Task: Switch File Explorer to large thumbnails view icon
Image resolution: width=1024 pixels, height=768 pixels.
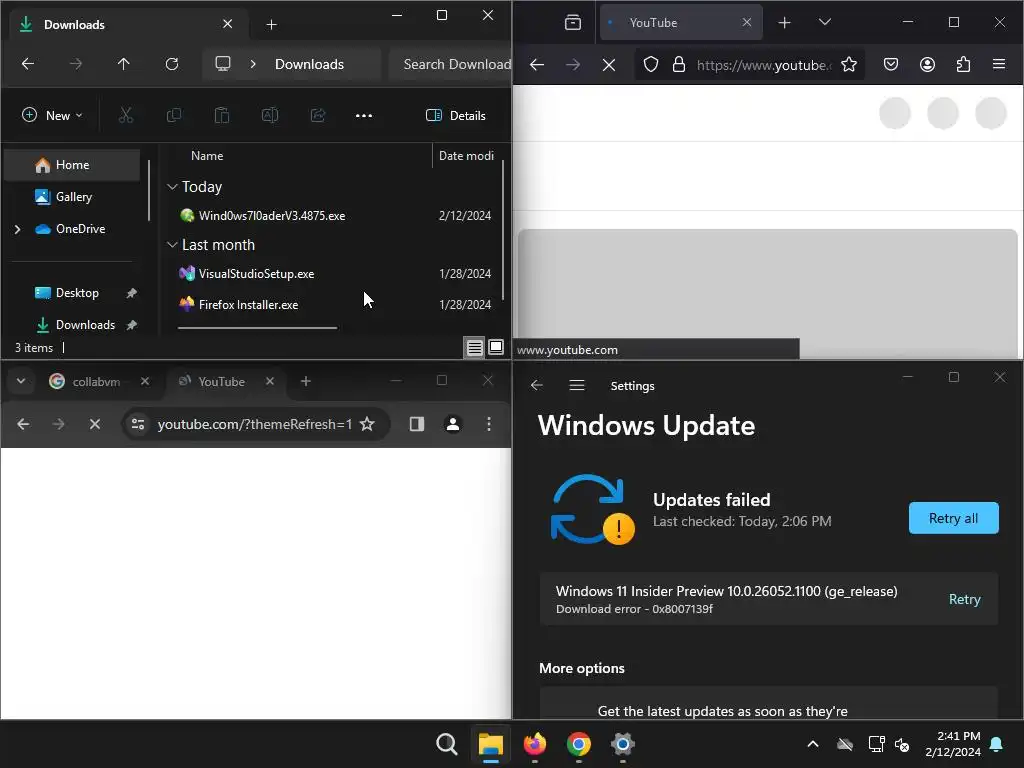Action: coord(496,347)
